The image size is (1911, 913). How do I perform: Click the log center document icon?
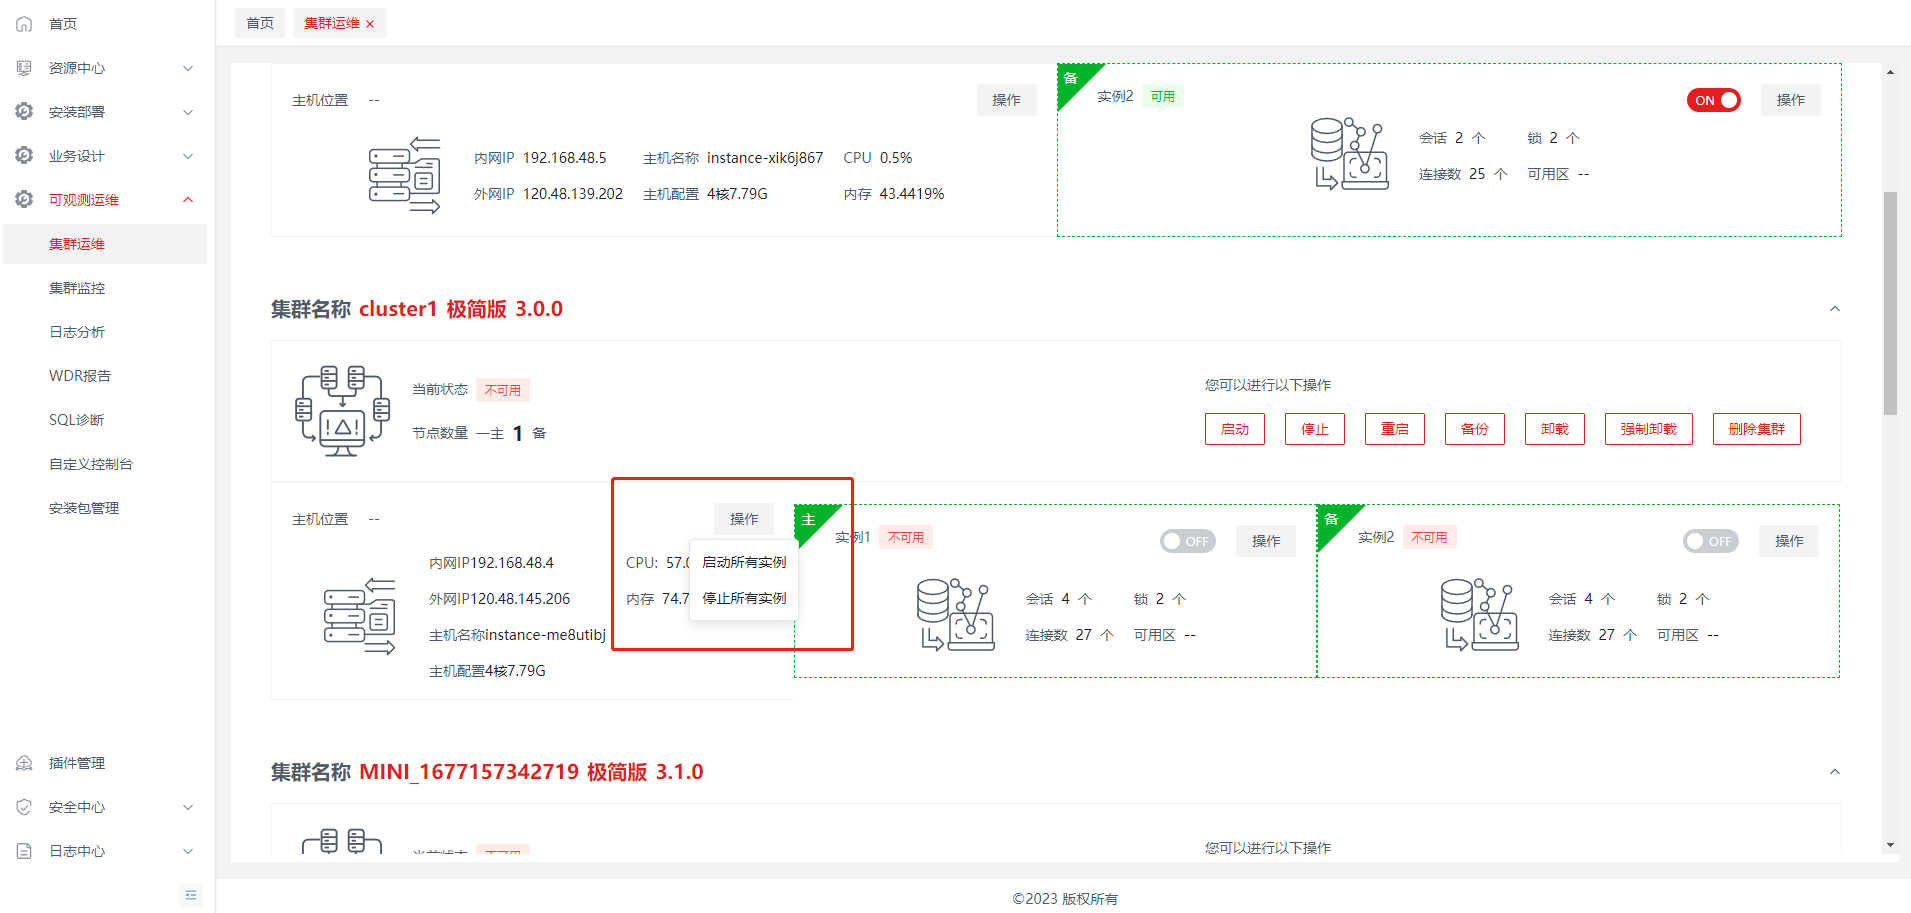click(x=24, y=851)
